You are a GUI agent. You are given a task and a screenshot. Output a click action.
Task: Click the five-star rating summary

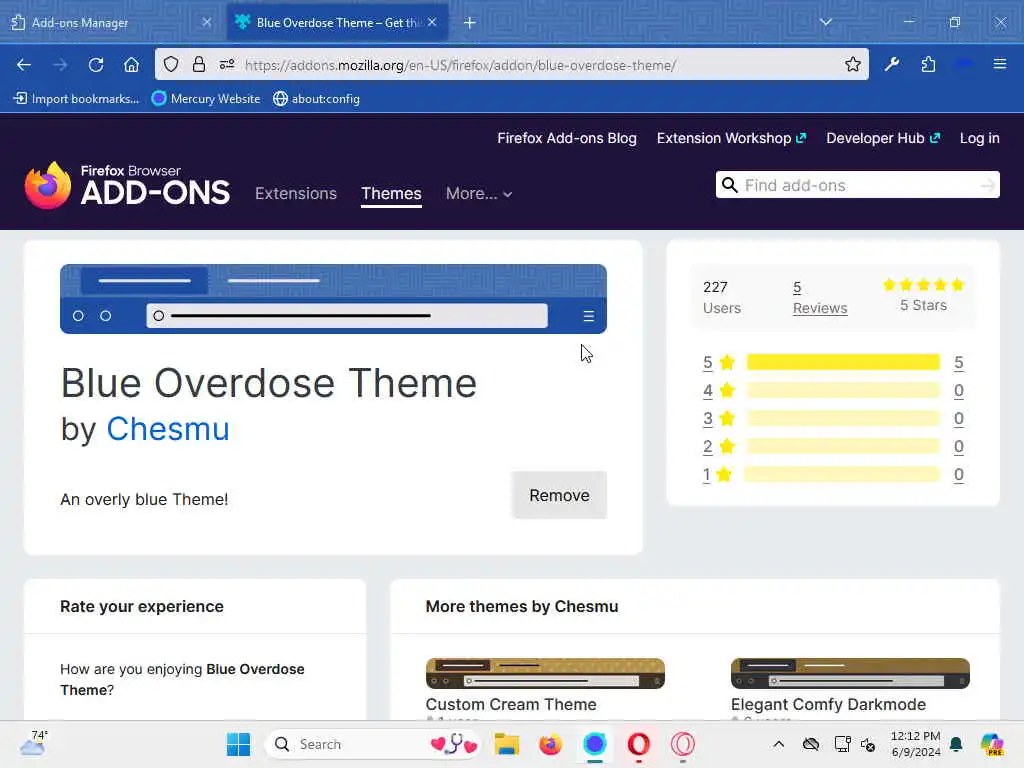pyautogui.click(x=923, y=295)
